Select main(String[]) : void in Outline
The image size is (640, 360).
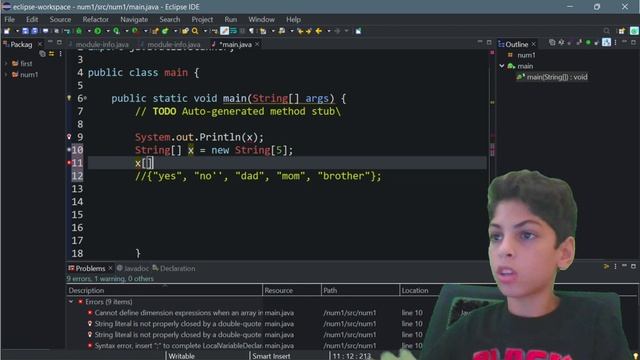pos(552,77)
